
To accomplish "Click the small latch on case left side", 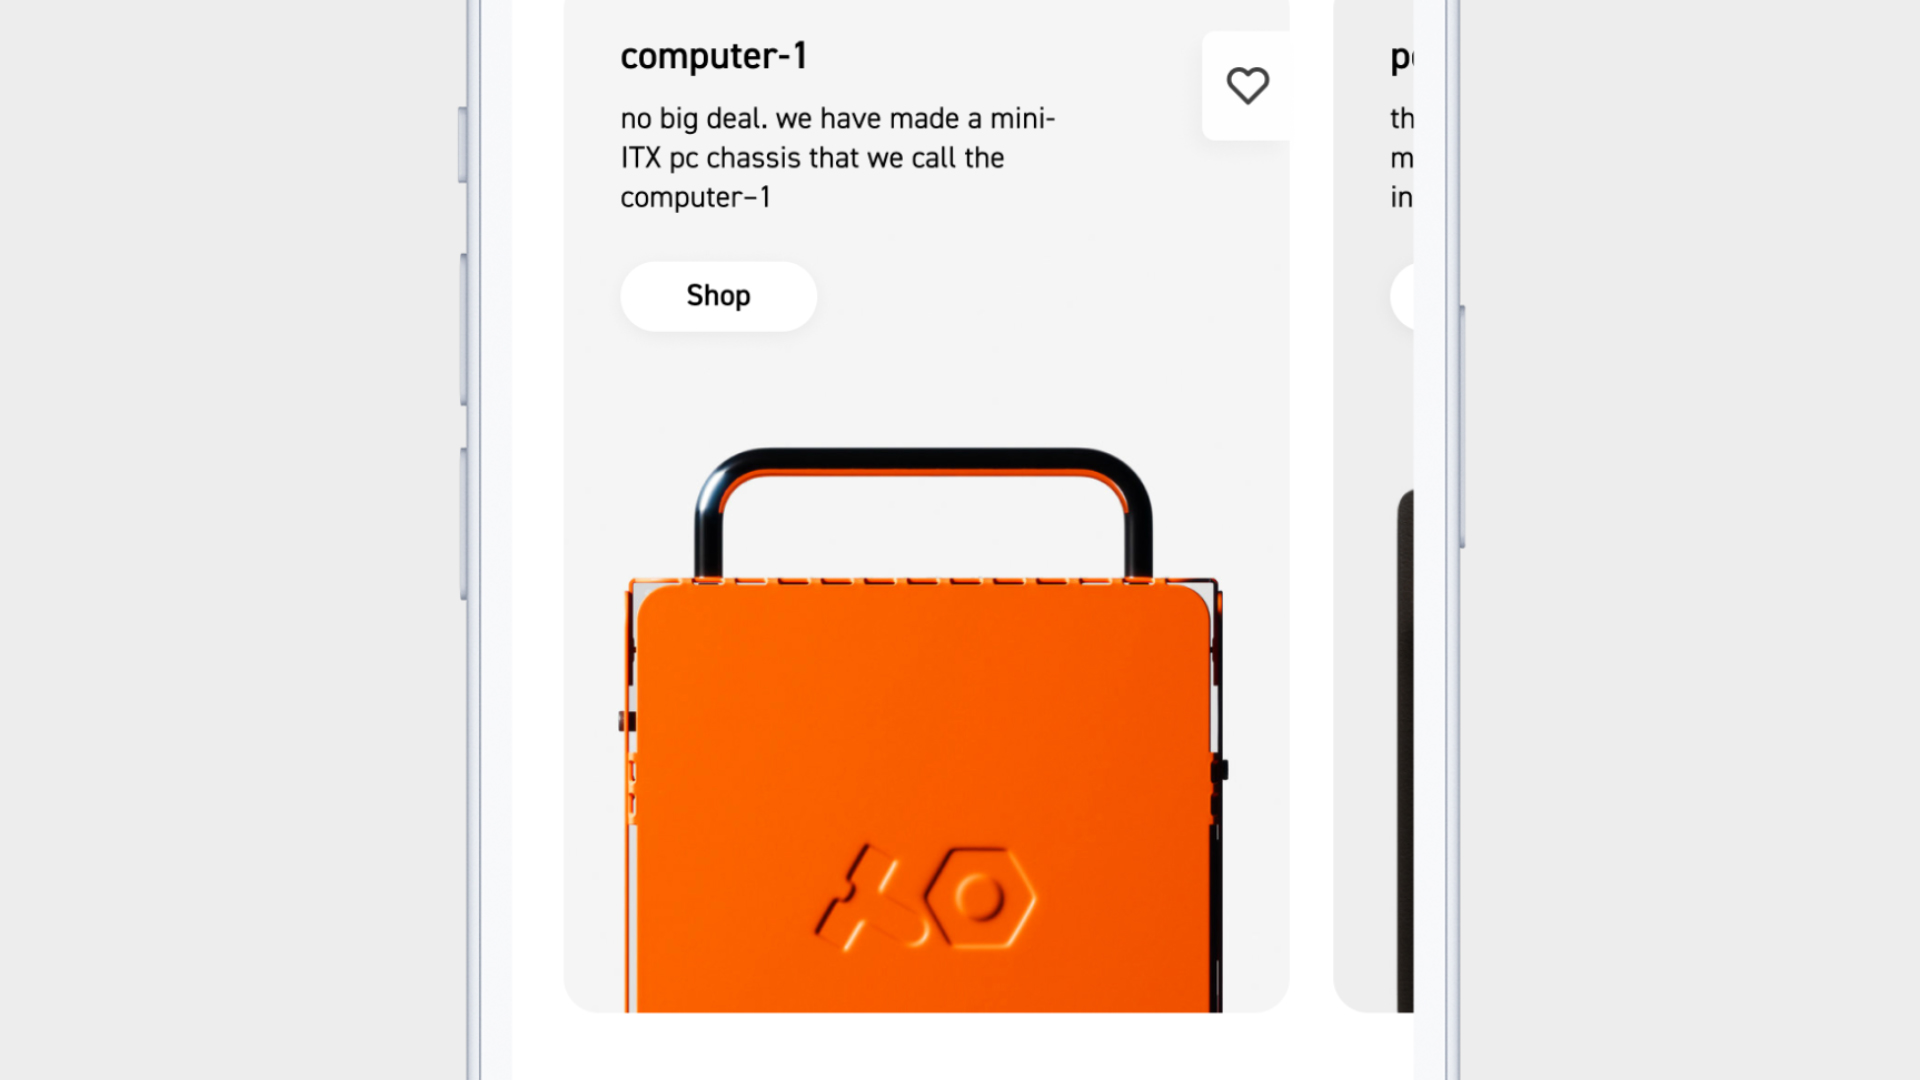I will click(626, 721).
